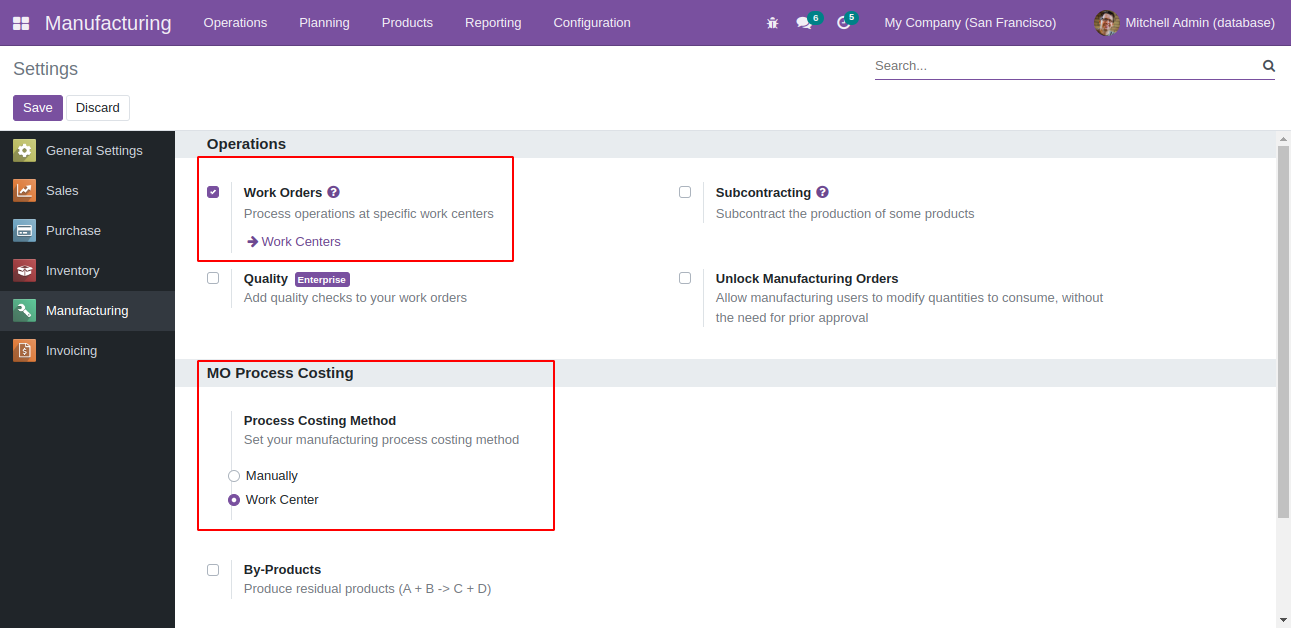This screenshot has height=628, width=1291.
Task: Switch to Sales settings tab
Action: pos(88,191)
